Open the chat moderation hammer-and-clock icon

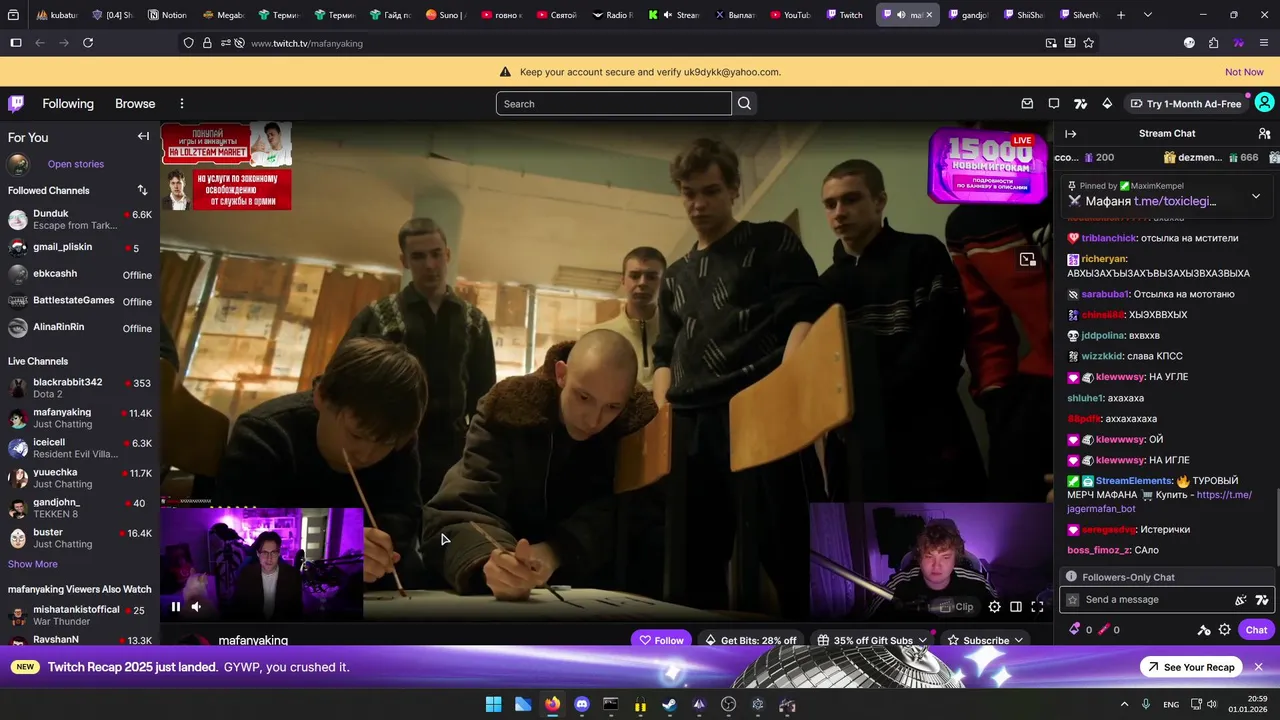(x=1204, y=630)
